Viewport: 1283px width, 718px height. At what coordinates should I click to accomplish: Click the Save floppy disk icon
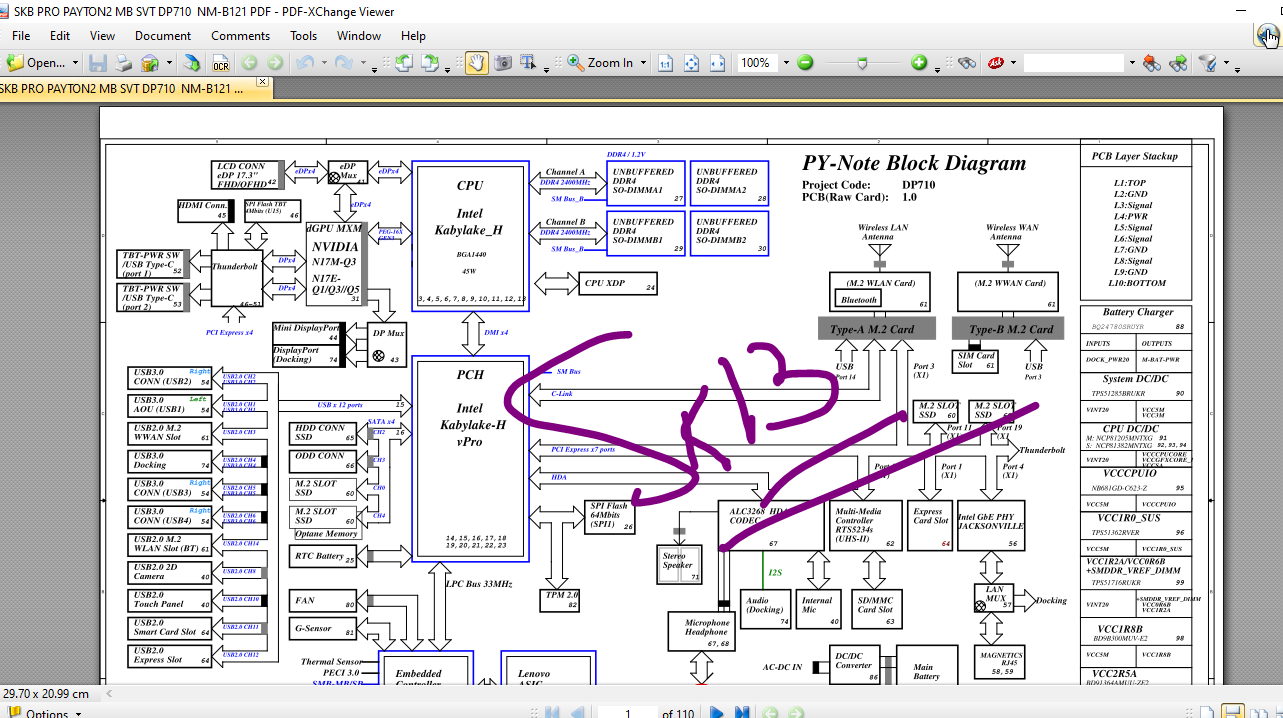click(98, 63)
